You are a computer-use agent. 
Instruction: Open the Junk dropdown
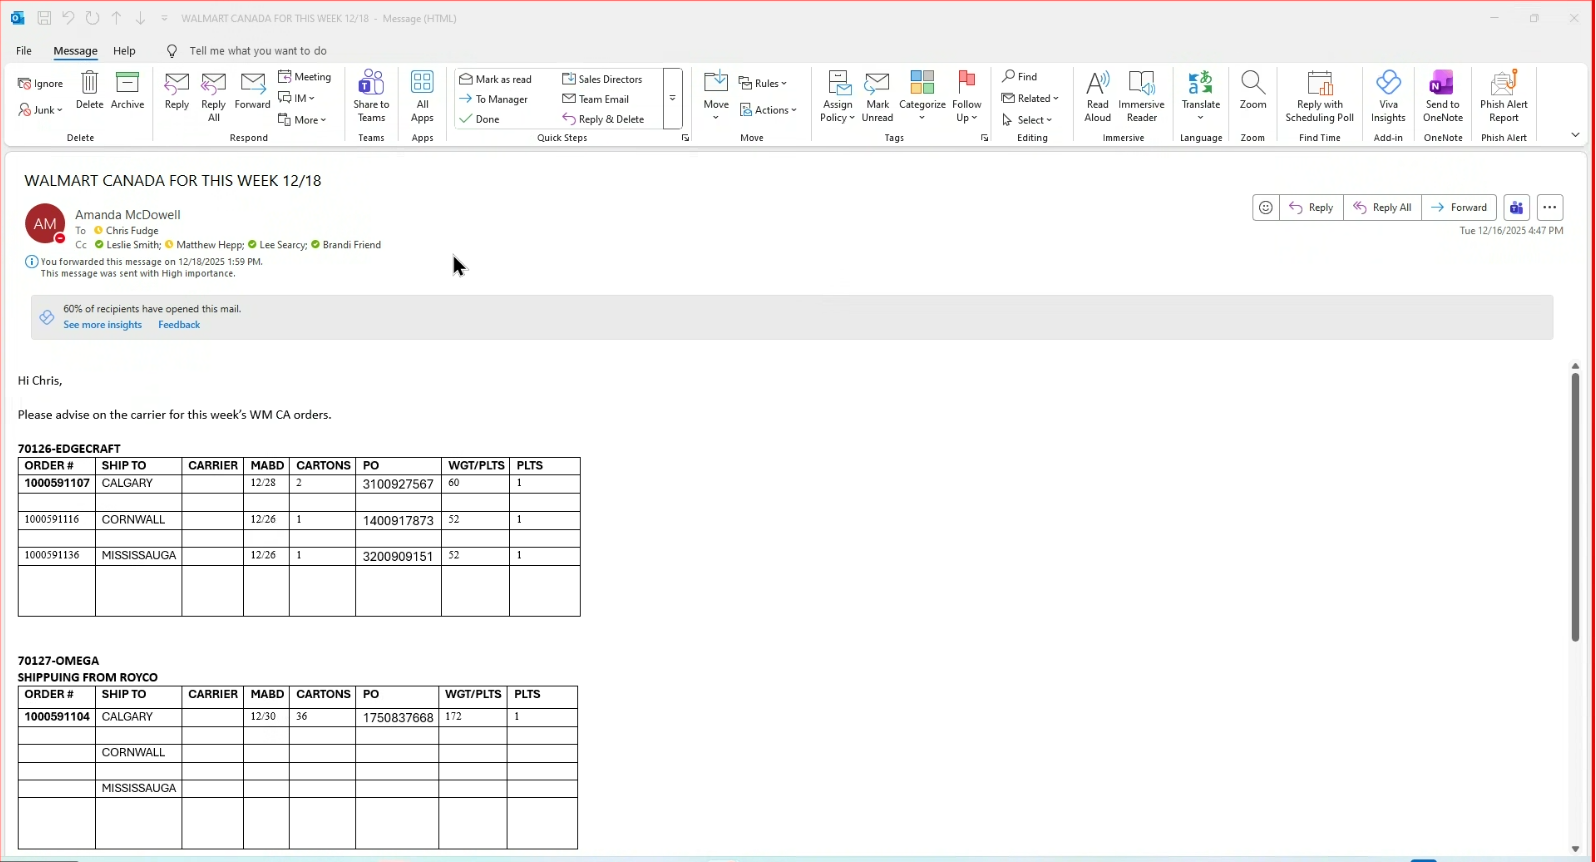tap(41, 110)
